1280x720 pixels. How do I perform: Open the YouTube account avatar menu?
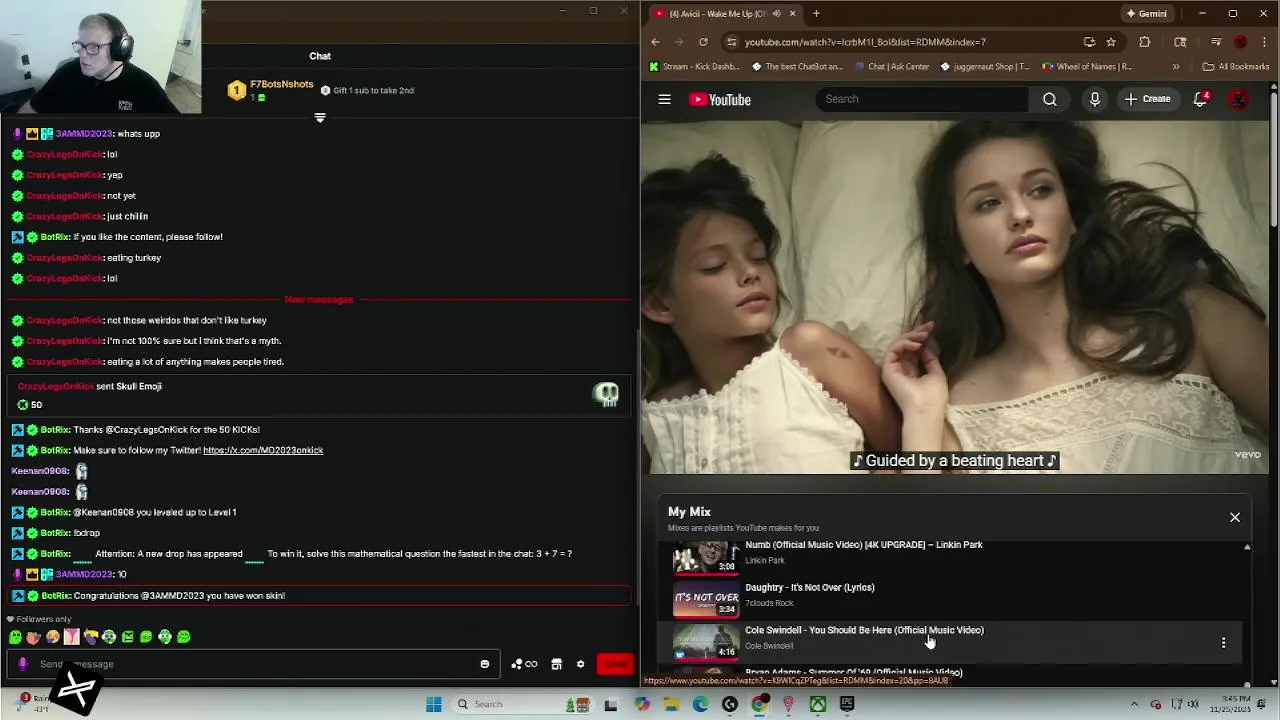[1239, 99]
